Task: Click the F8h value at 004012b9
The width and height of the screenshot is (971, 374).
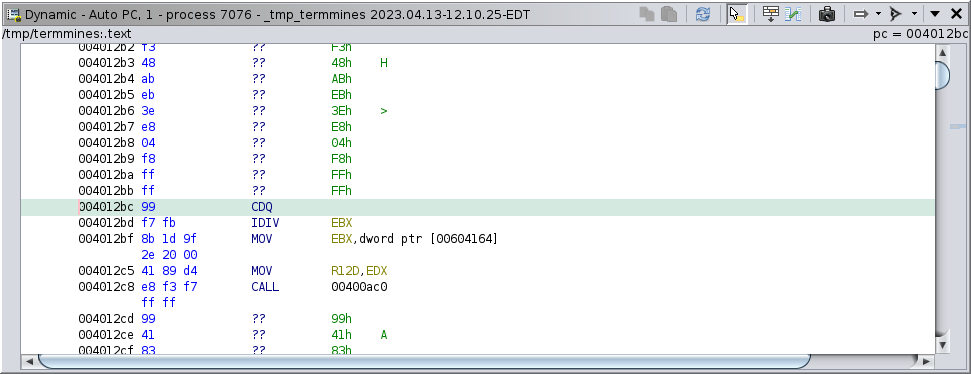Action: pos(341,159)
